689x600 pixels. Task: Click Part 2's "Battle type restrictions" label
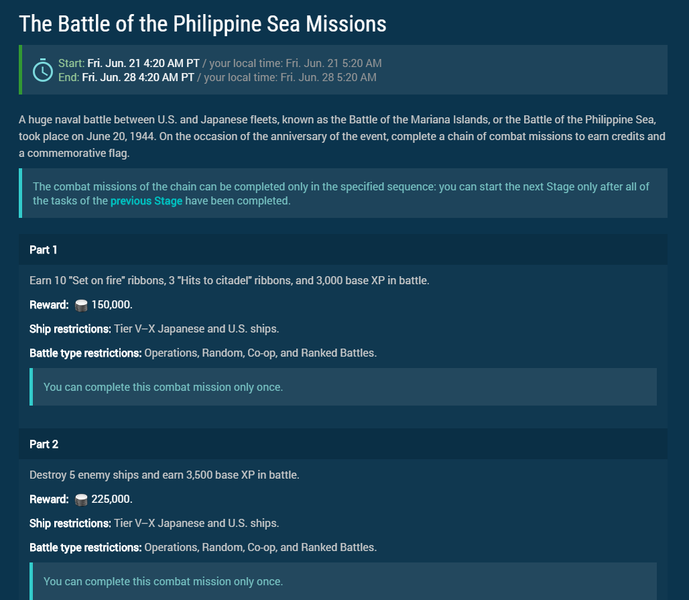coord(80,547)
